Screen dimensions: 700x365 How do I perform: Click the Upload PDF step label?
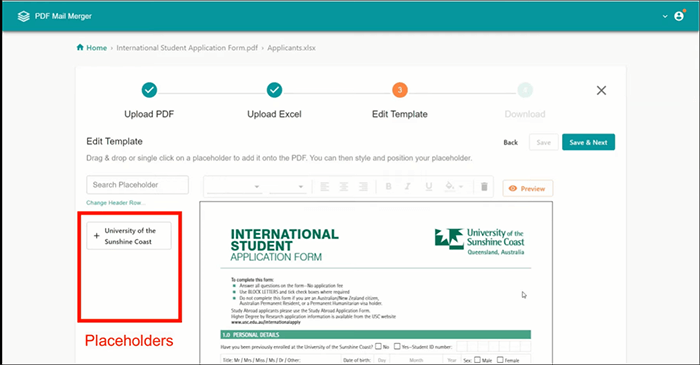click(x=149, y=114)
